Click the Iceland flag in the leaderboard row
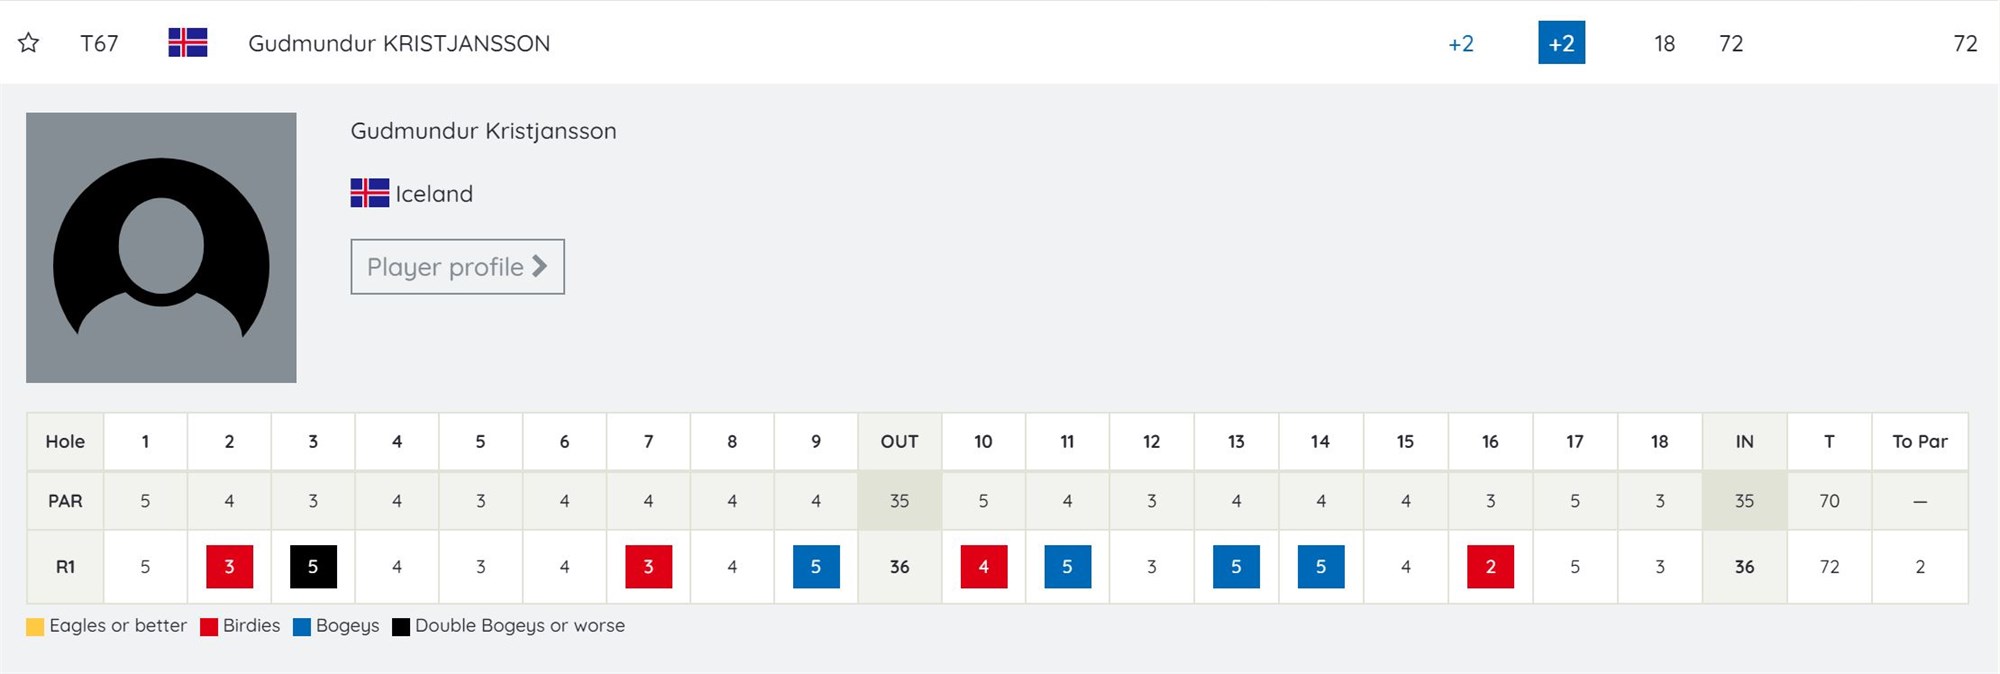Viewport: 2000px width, 674px height. click(188, 43)
